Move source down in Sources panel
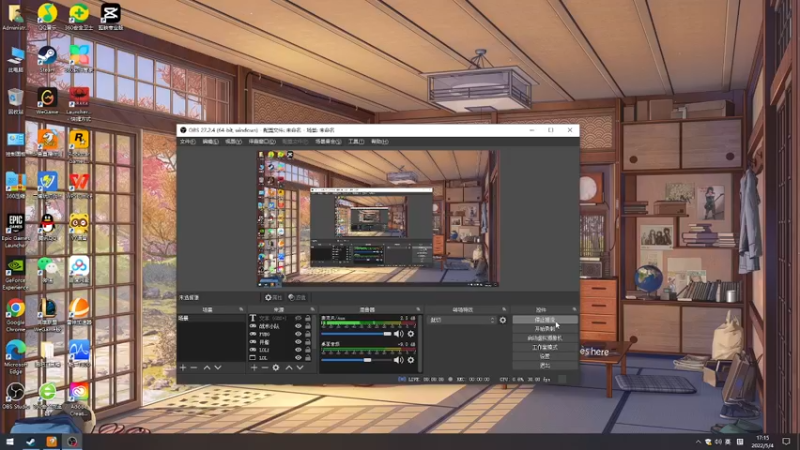800x450 pixels. click(300, 367)
